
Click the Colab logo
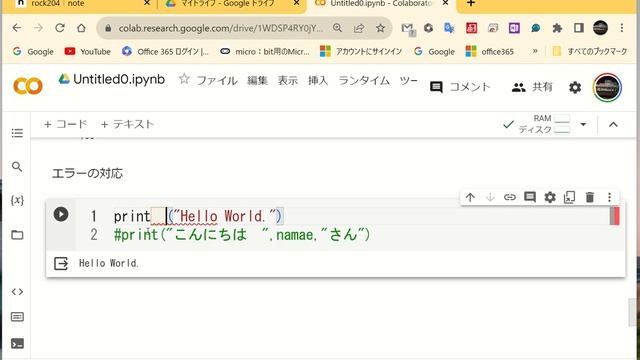coord(28,86)
